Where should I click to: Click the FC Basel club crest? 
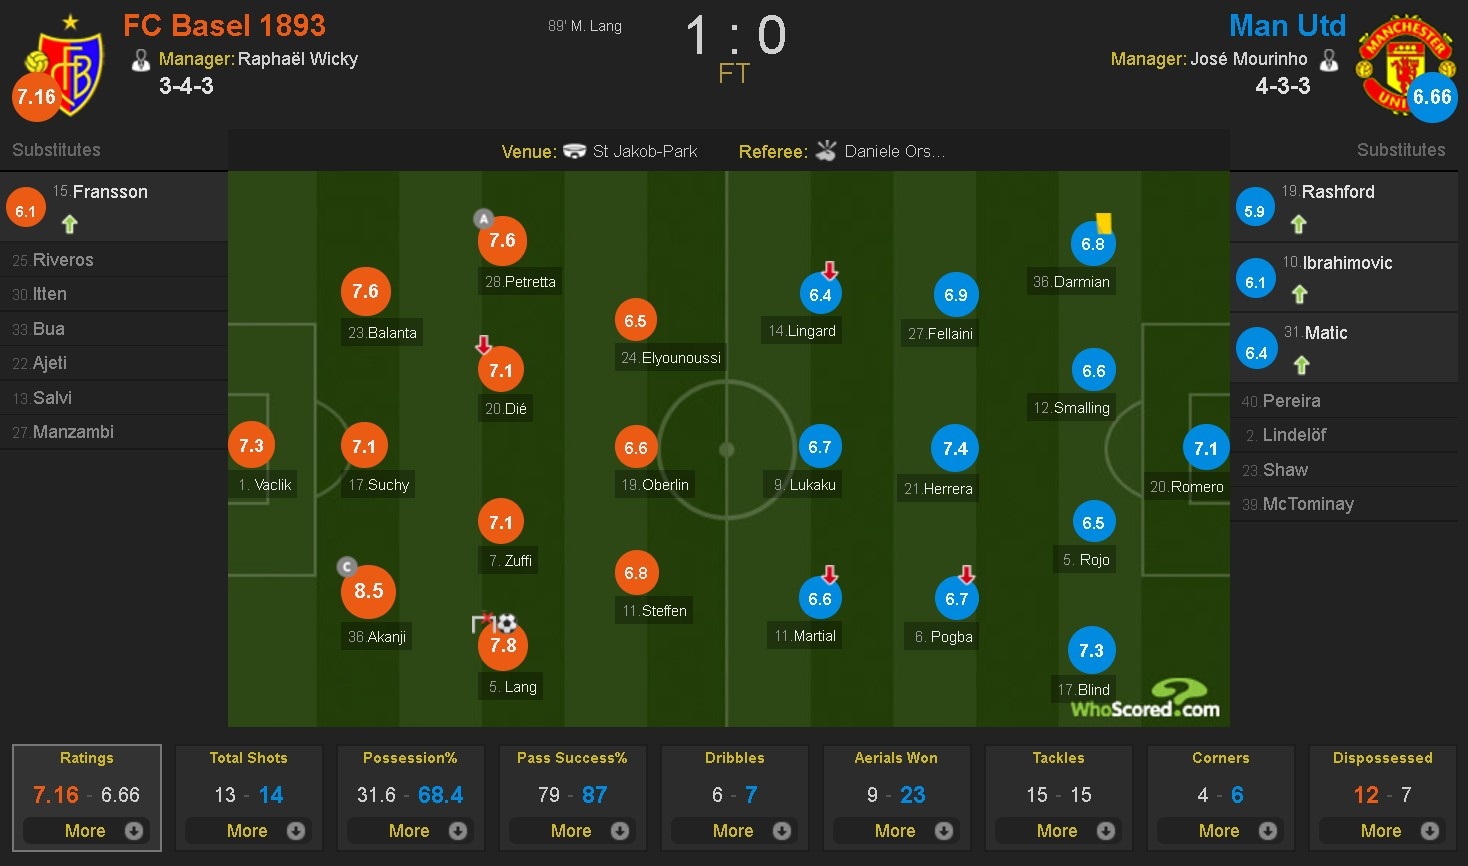[x=70, y=65]
